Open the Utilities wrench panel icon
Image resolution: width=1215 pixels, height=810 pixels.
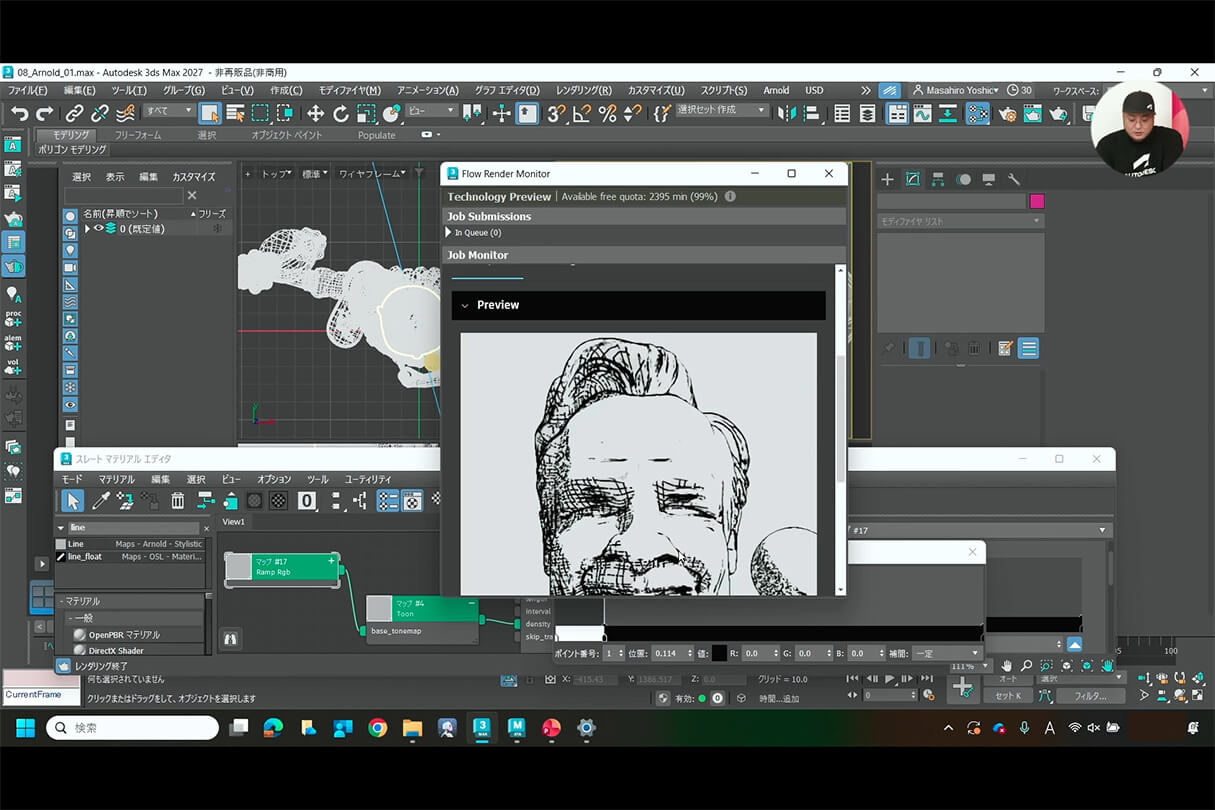coord(1014,179)
